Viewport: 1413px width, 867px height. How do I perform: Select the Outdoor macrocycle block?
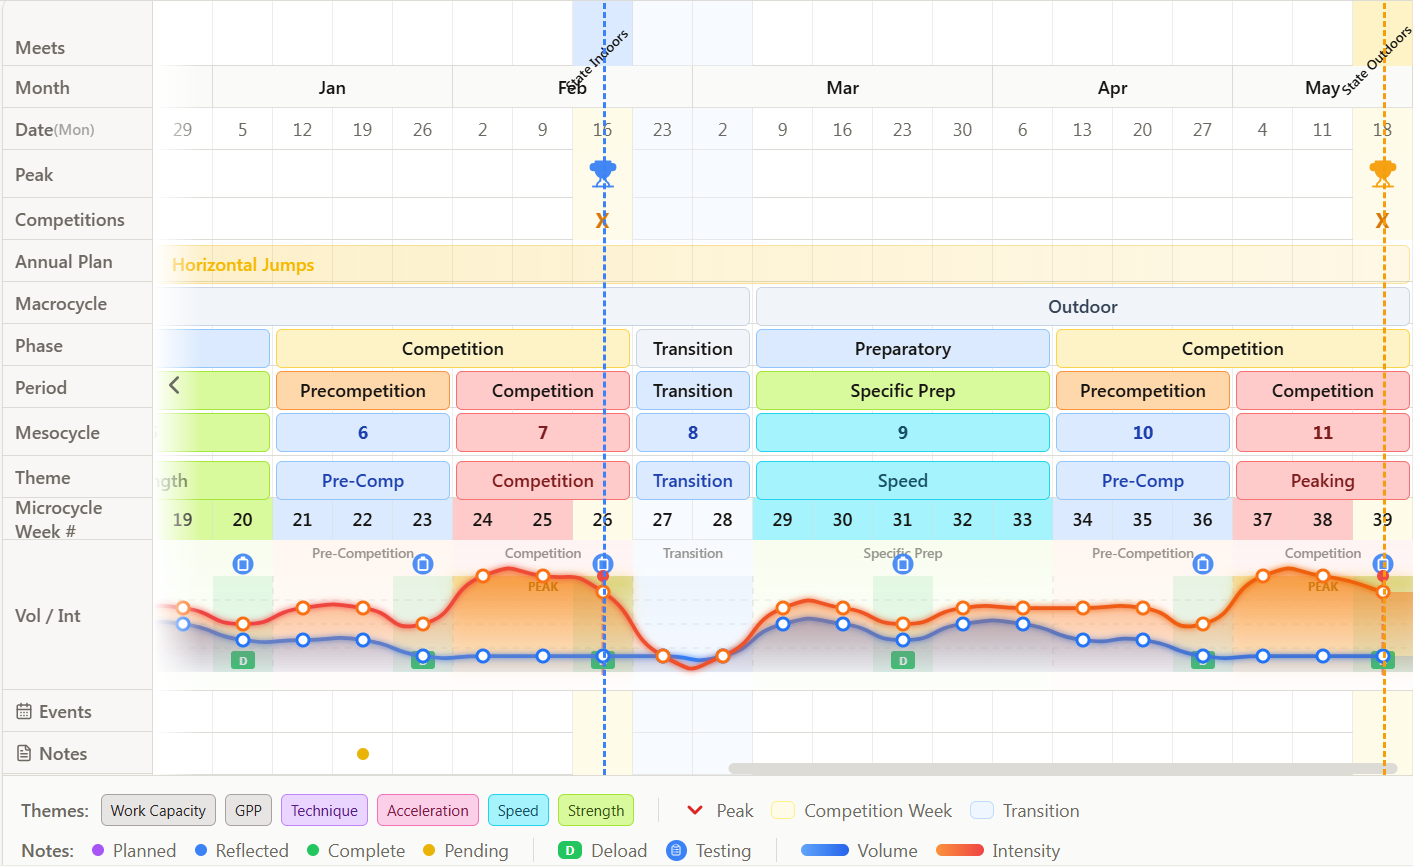coord(1083,306)
